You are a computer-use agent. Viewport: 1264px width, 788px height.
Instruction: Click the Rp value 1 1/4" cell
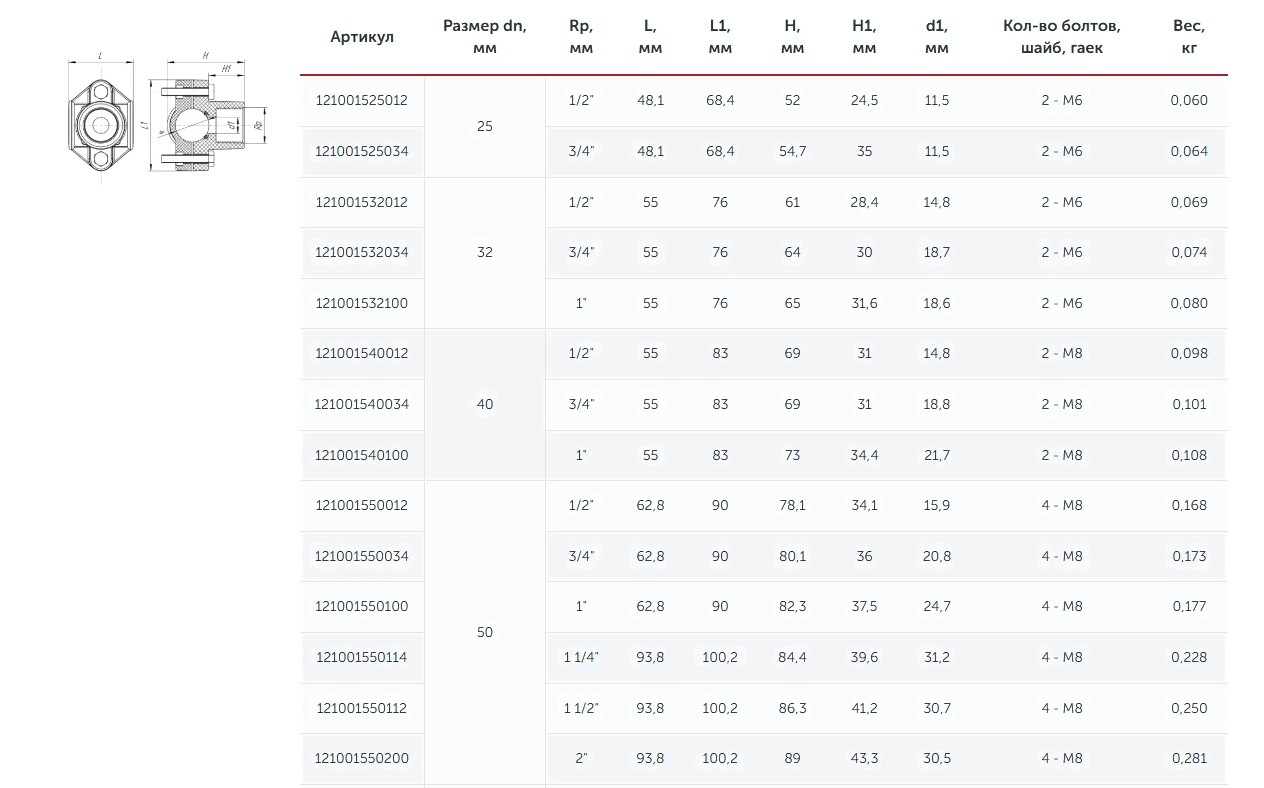(x=580, y=657)
